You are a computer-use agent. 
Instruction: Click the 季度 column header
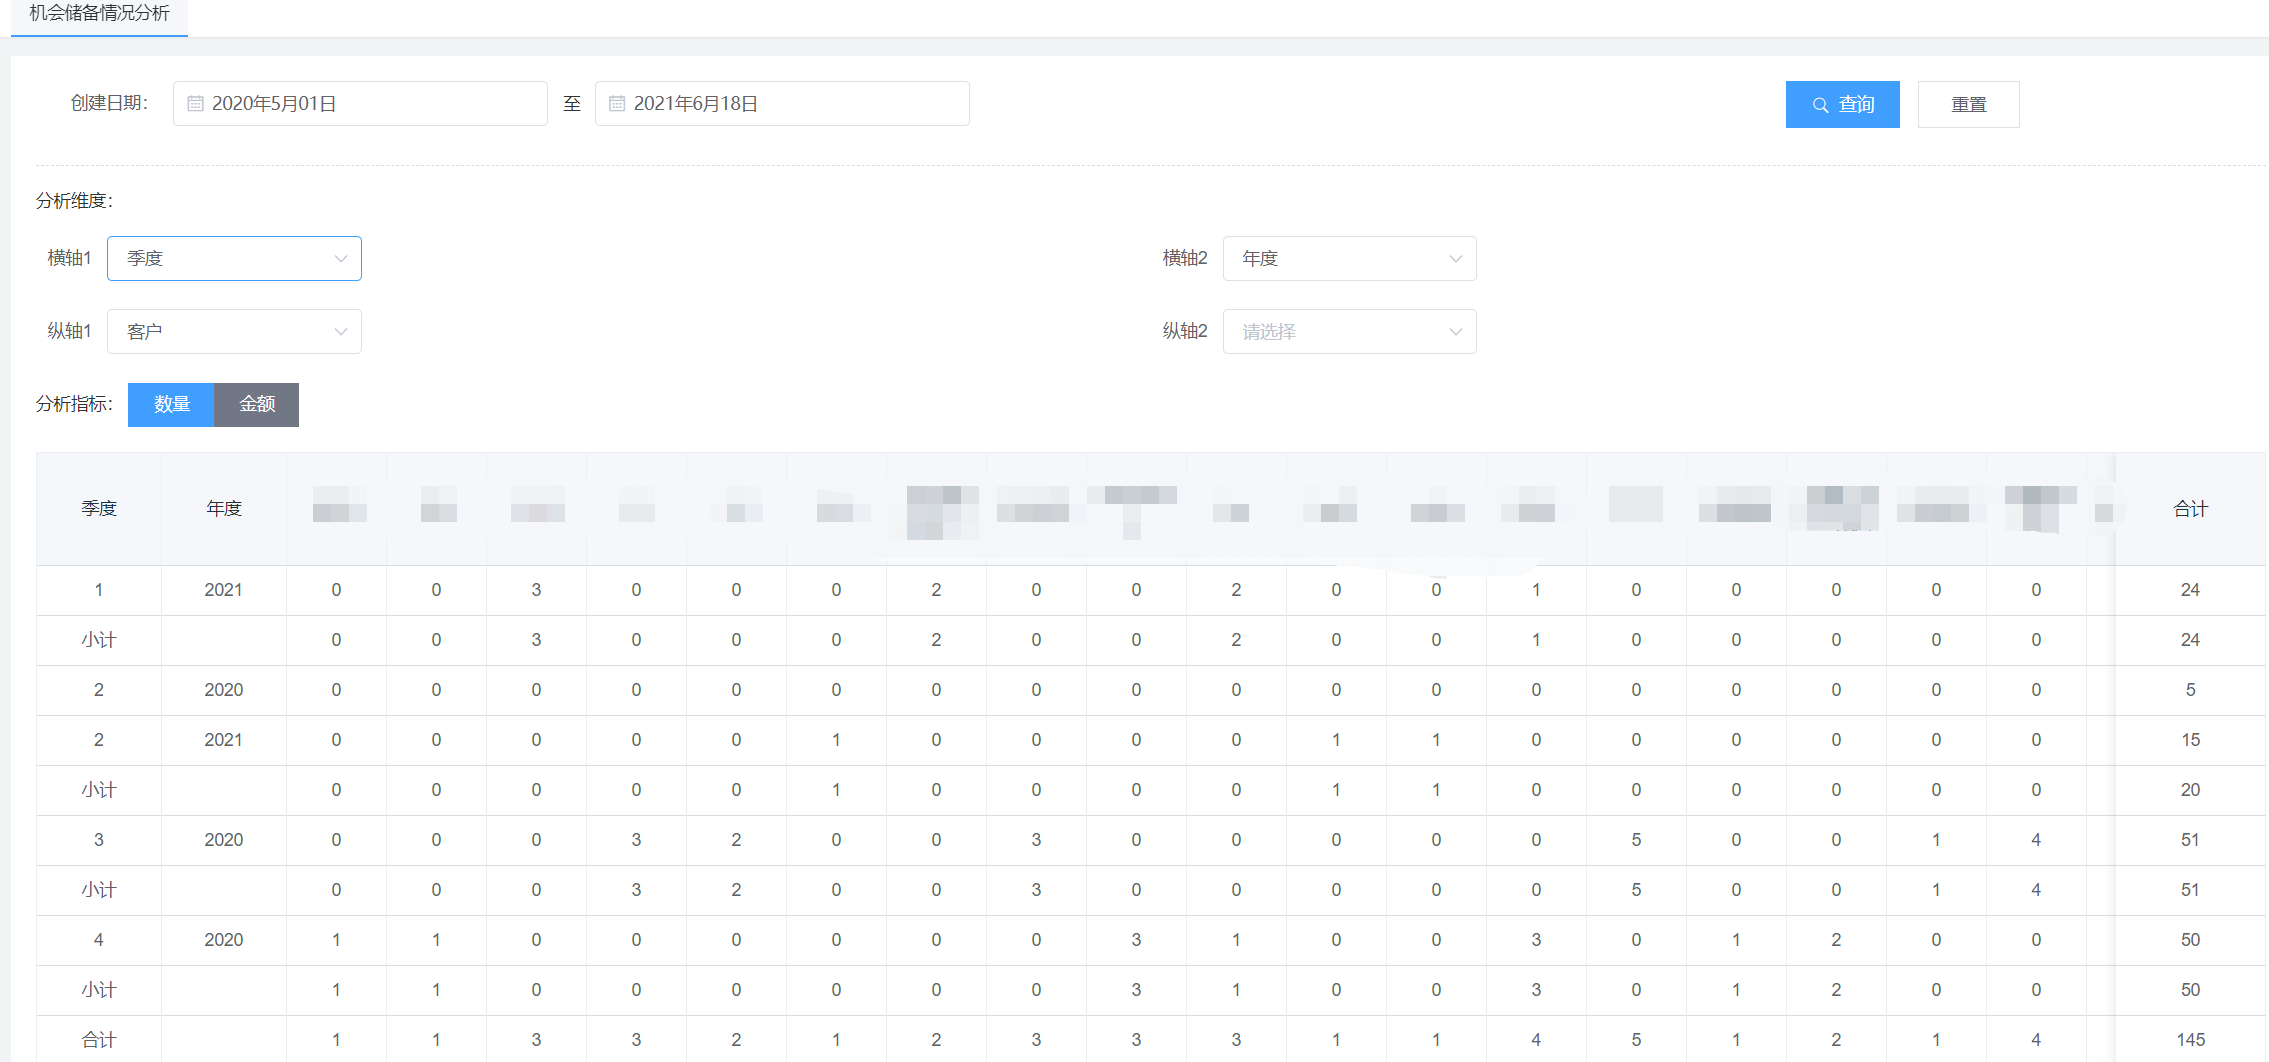(99, 509)
